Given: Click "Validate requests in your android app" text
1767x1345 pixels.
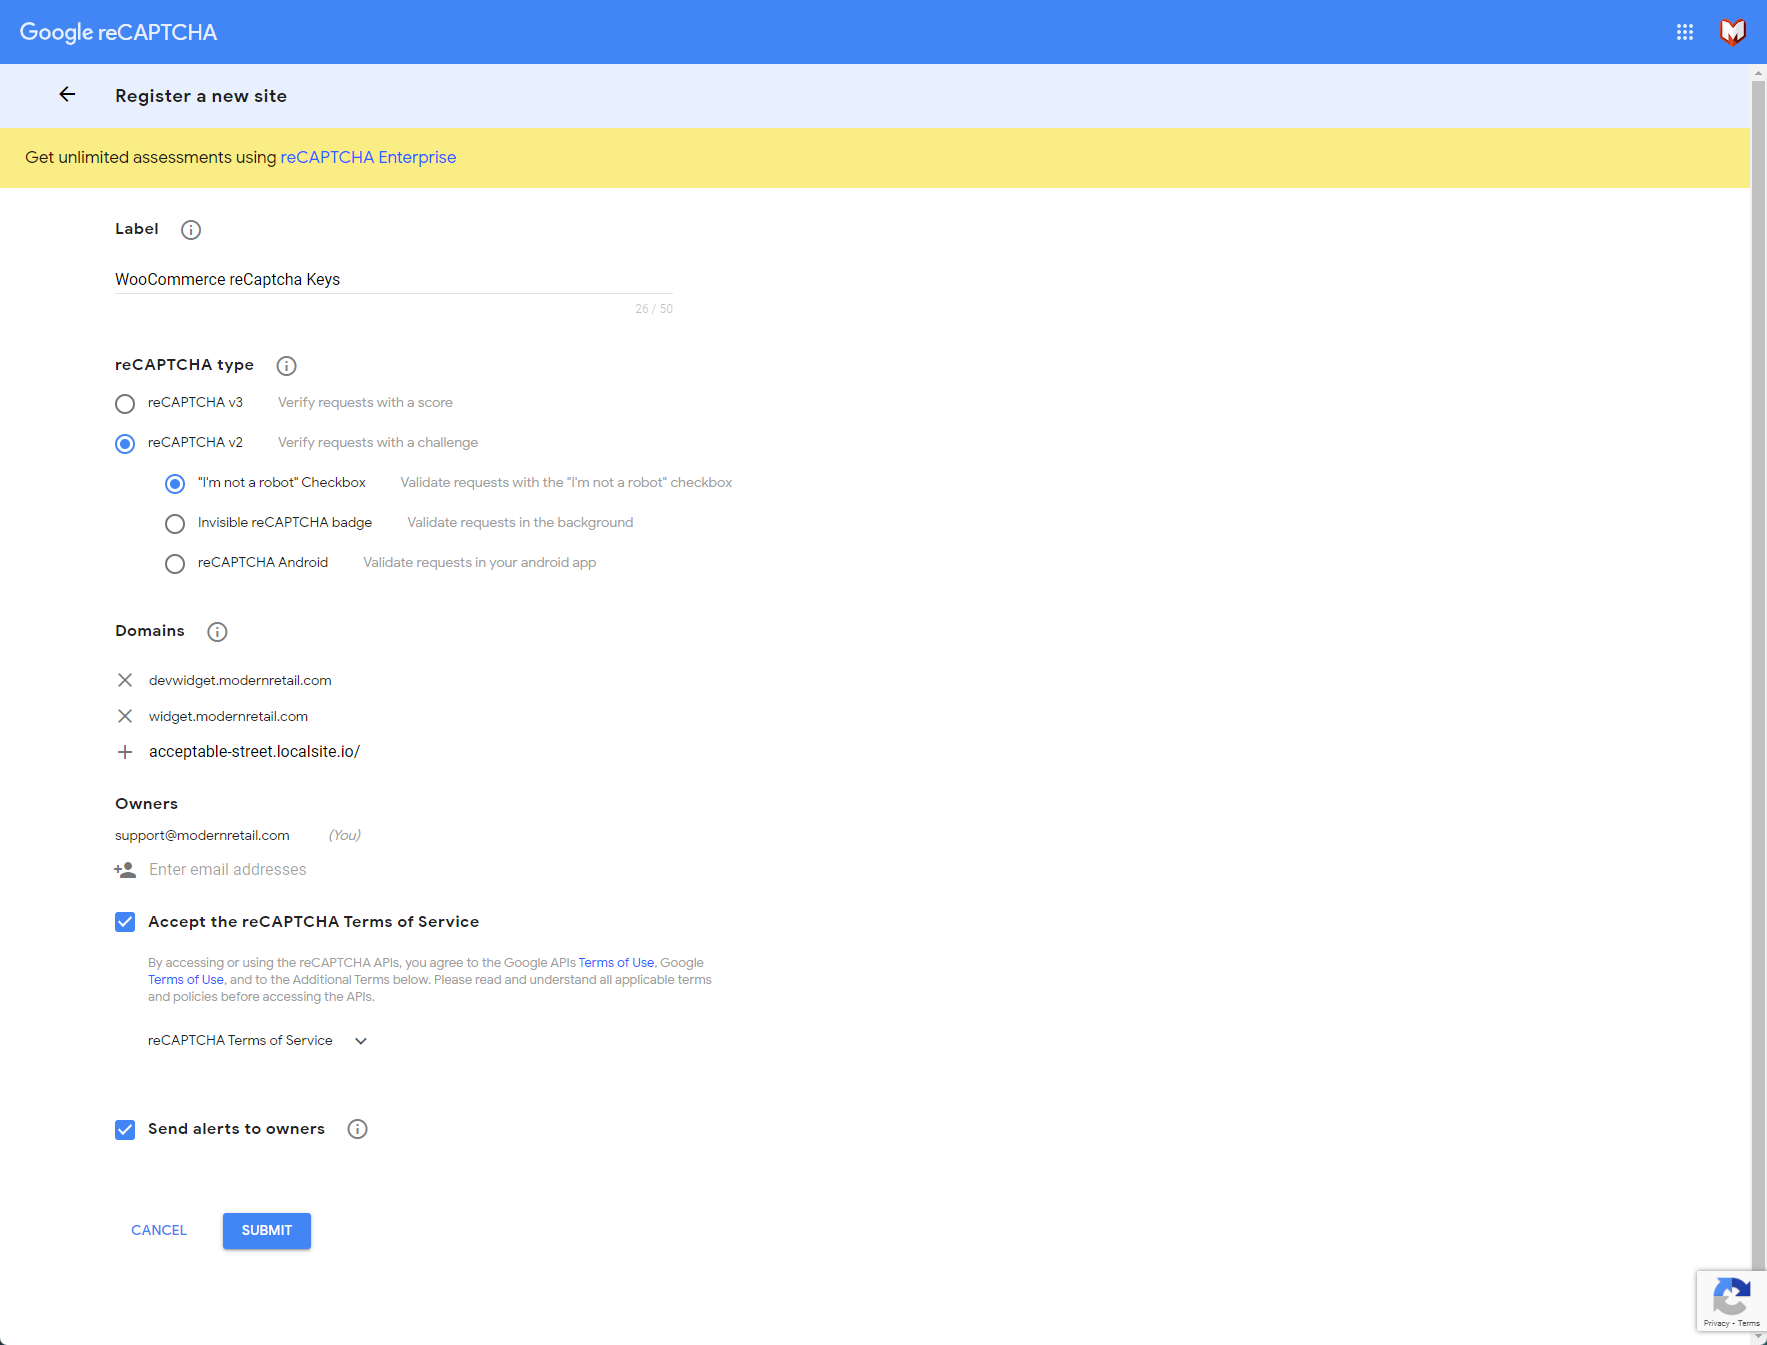Looking at the screenshot, I should pyautogui.click(x=479, y=563).
